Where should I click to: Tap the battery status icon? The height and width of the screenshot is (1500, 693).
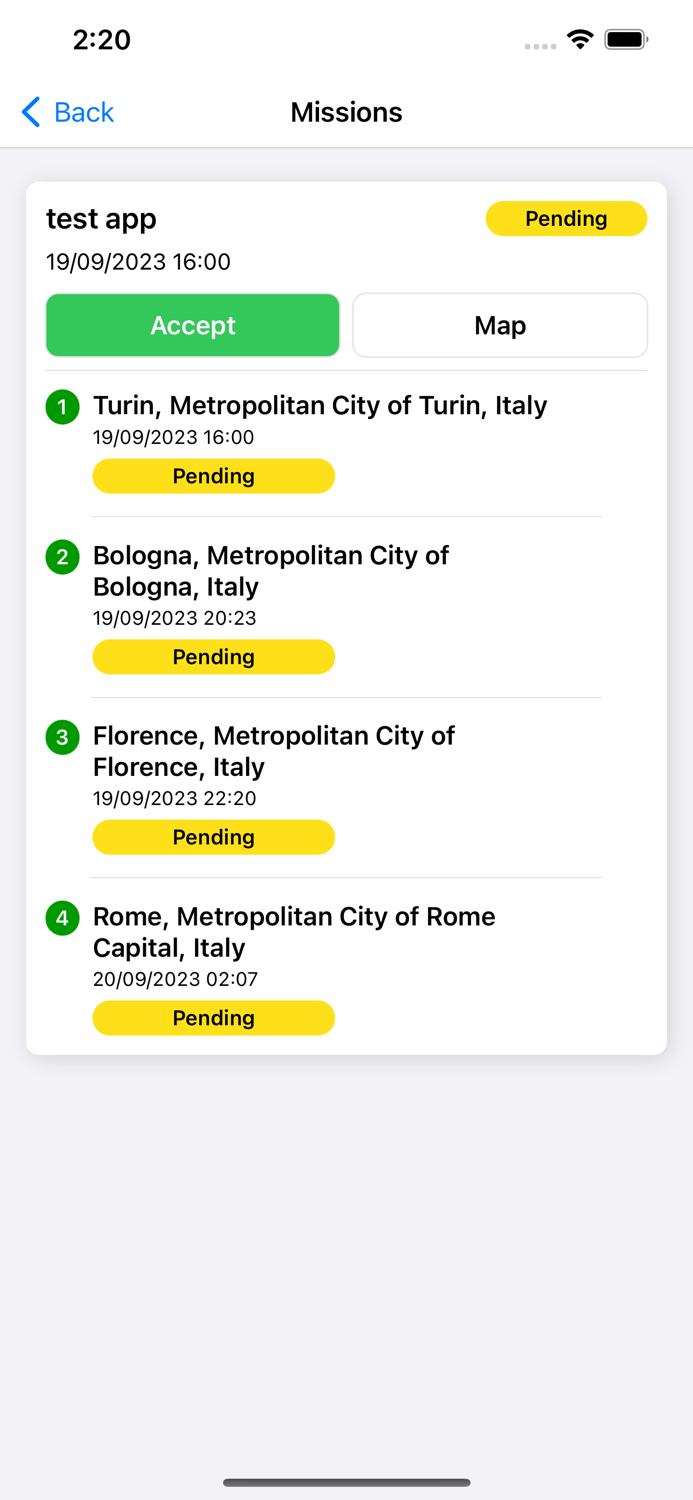[626, 40]
